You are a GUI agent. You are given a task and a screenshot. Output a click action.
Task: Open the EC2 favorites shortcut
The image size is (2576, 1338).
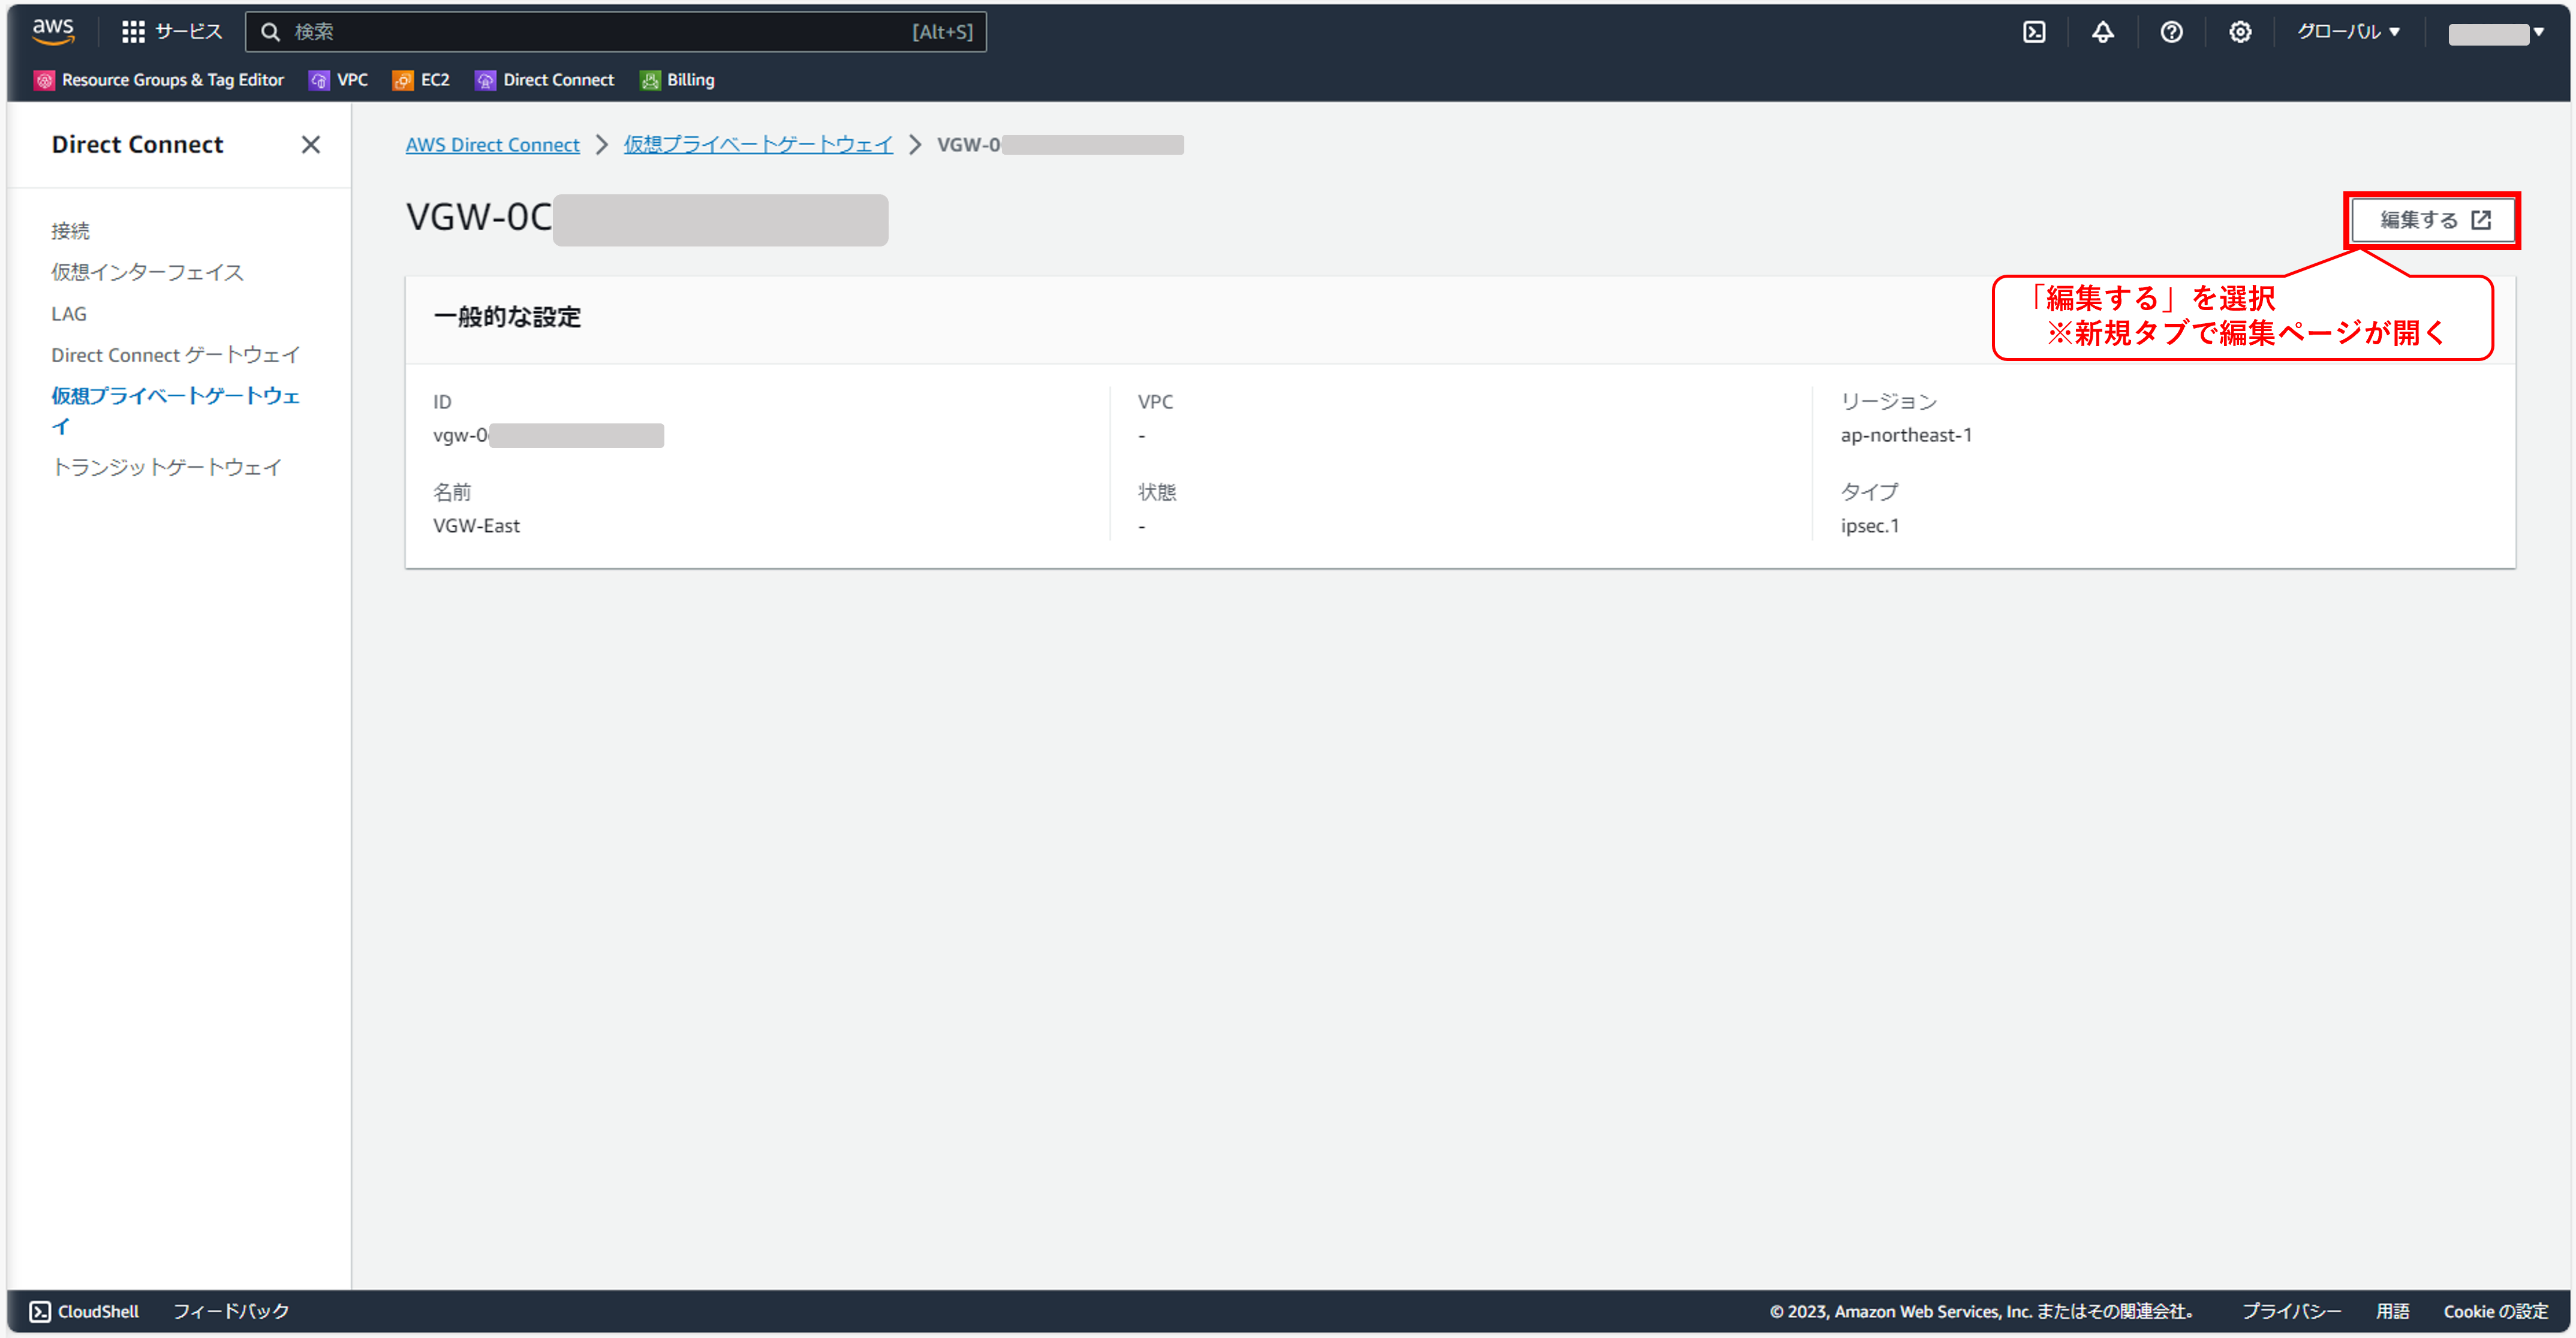(421, 80)
